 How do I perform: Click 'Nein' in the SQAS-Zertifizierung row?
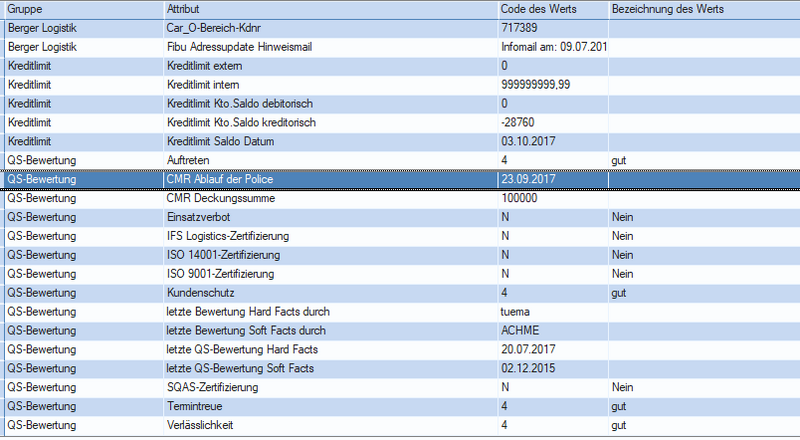pos(622,387)
